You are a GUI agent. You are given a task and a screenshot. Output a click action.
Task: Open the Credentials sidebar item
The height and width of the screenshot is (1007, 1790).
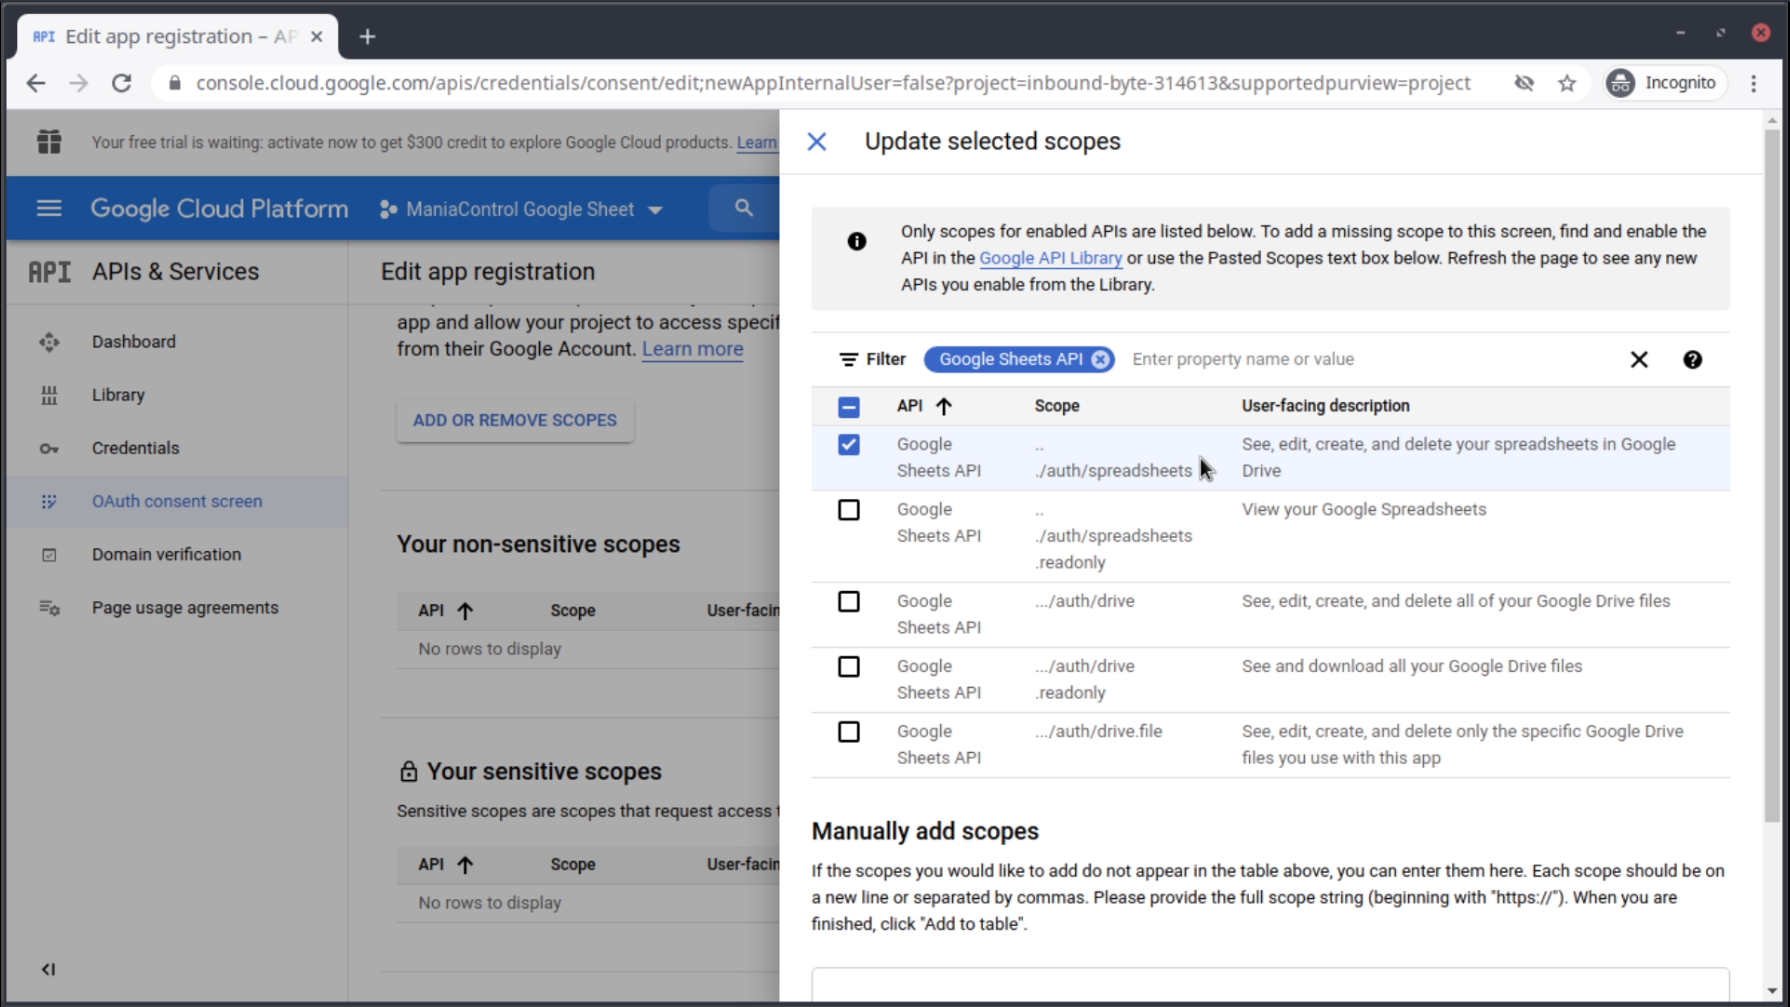(x=135, y=448)
